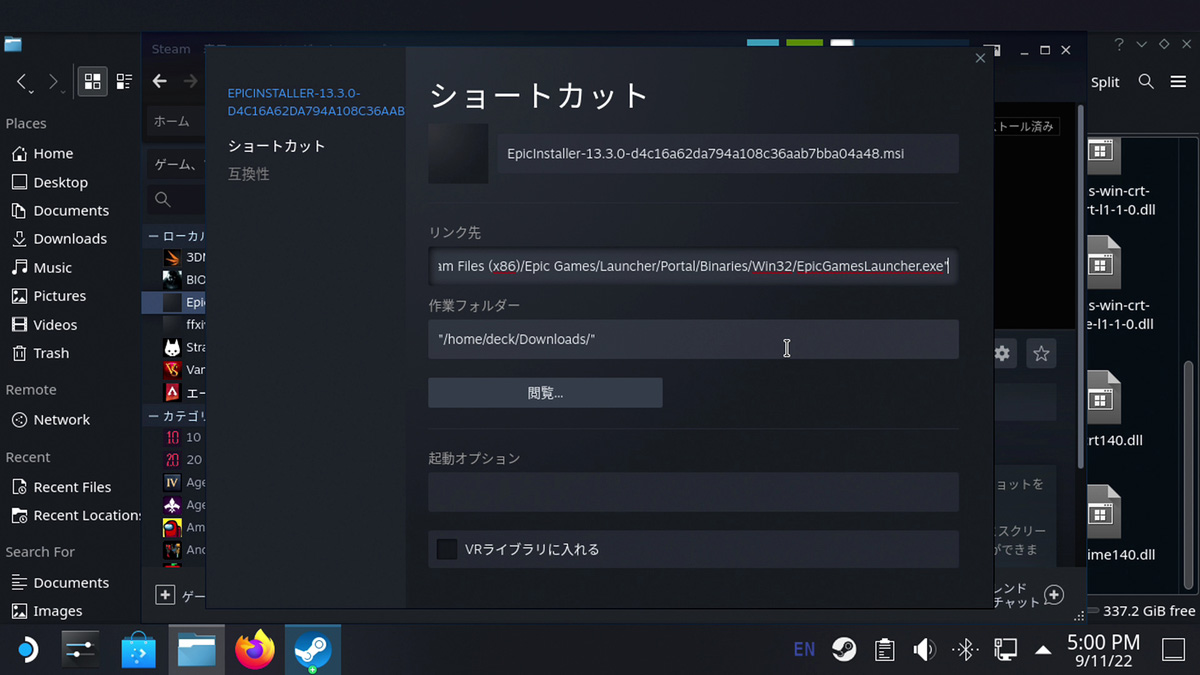Show hidden system tray icons

click(x=1043, y=650)
